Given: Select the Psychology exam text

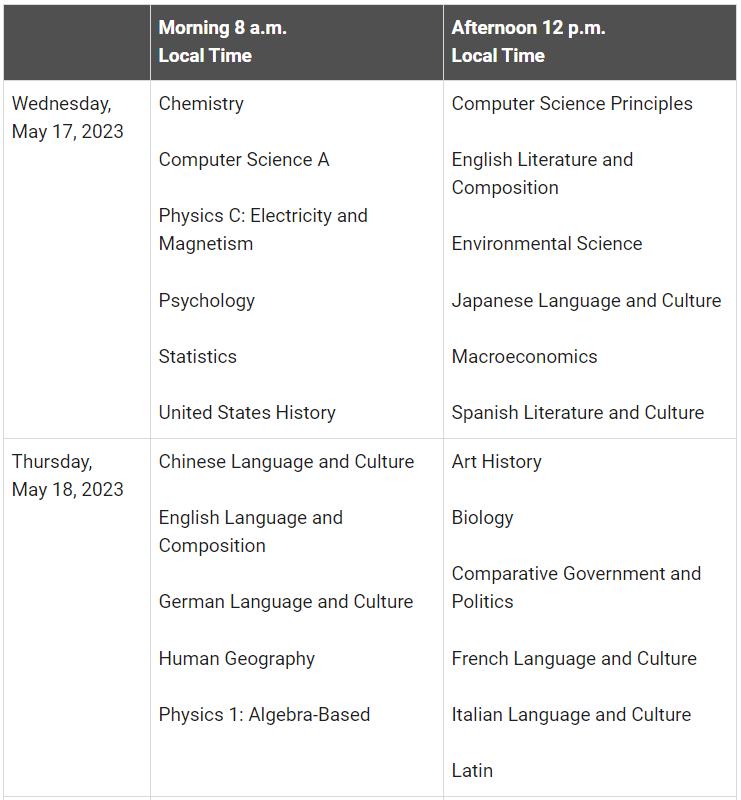Looking at the screenshot, I should coord(206,301).
